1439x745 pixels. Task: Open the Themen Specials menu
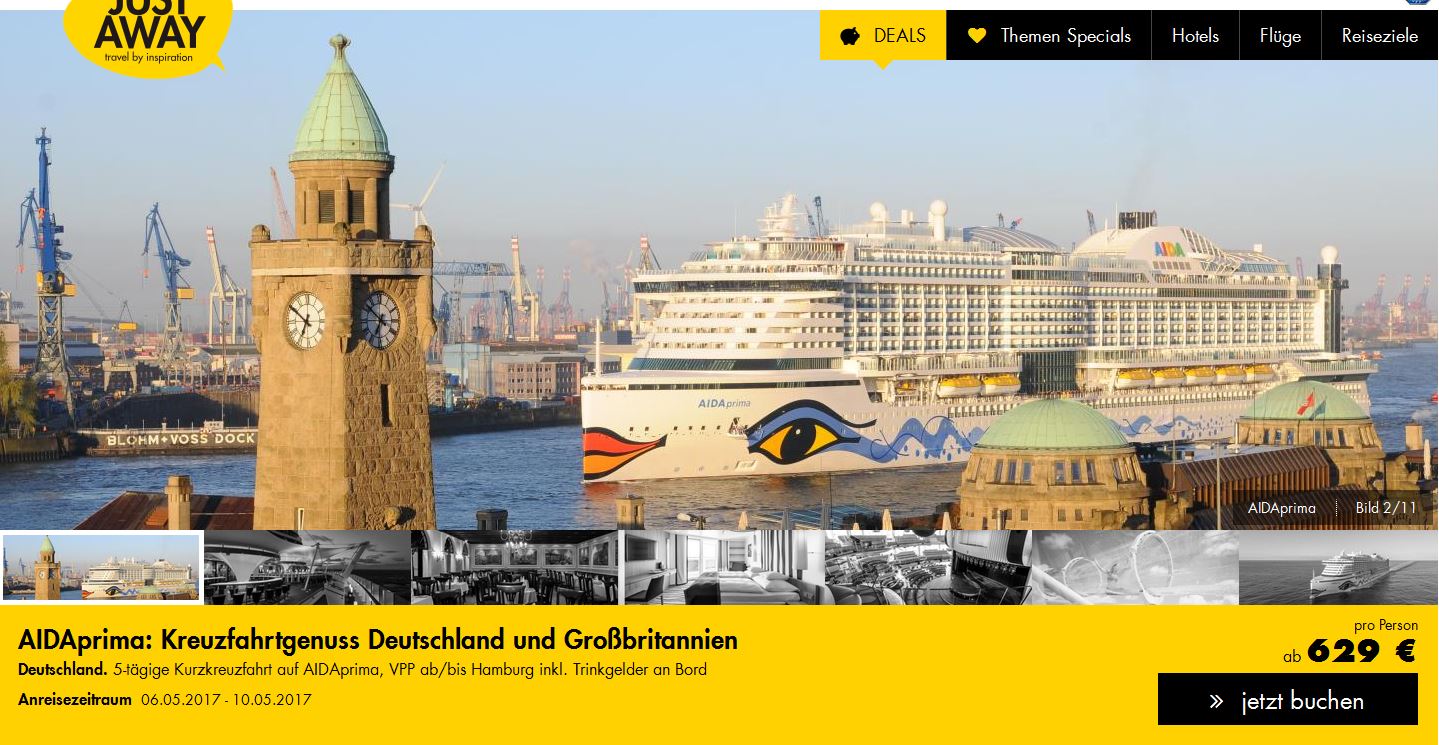1049,35
